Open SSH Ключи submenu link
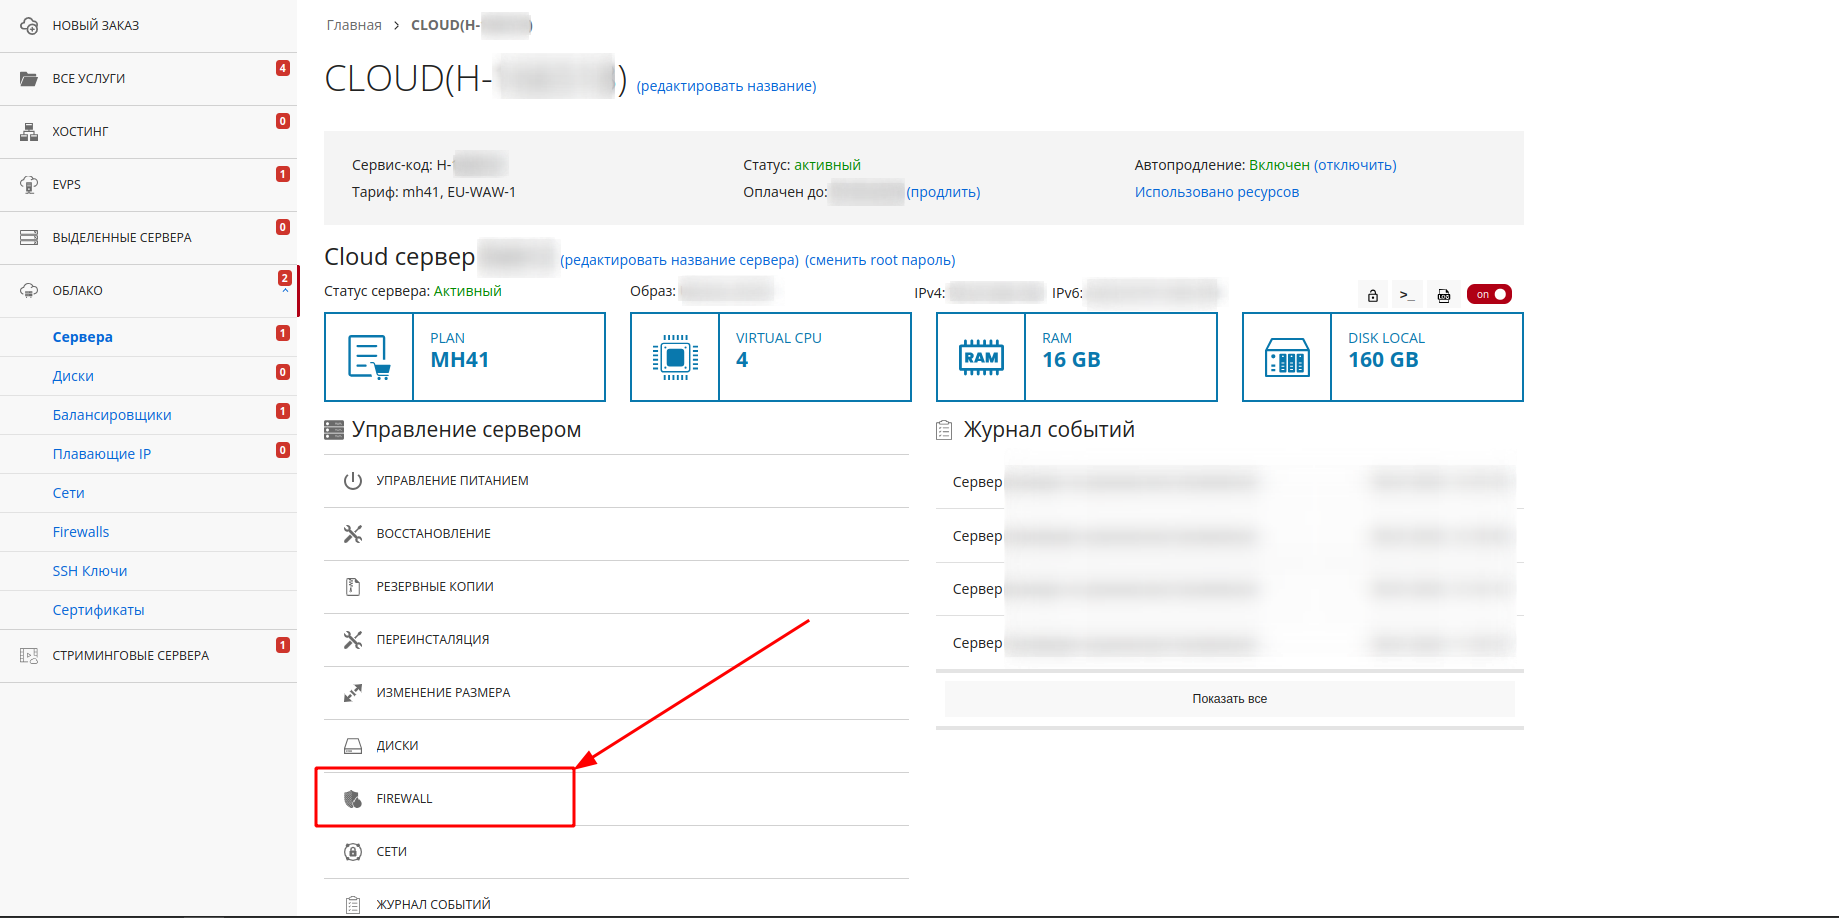1839x918 pixels. coord(90,571)
